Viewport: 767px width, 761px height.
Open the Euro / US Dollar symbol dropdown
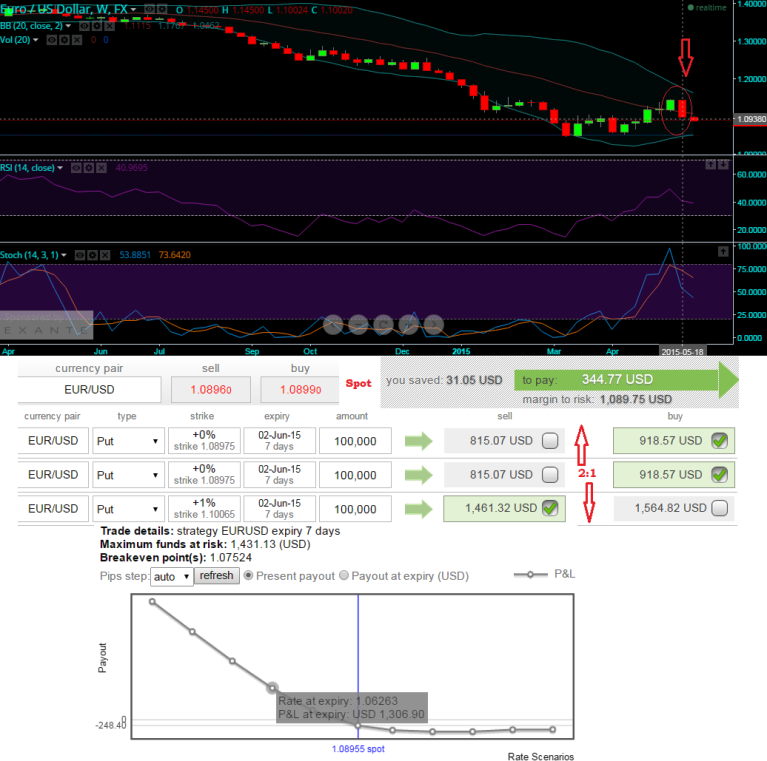pos(133,9)
